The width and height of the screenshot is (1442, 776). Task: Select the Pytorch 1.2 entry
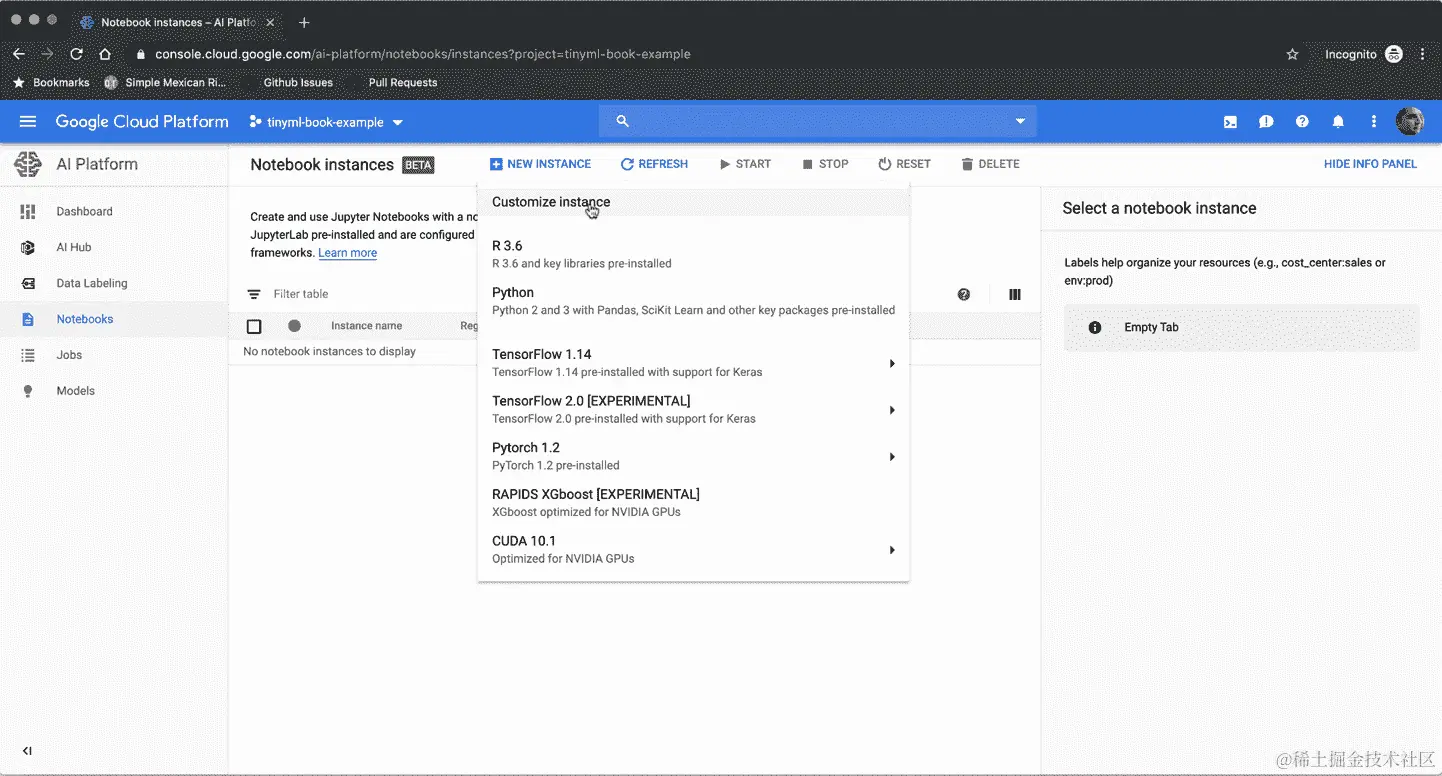694,456
